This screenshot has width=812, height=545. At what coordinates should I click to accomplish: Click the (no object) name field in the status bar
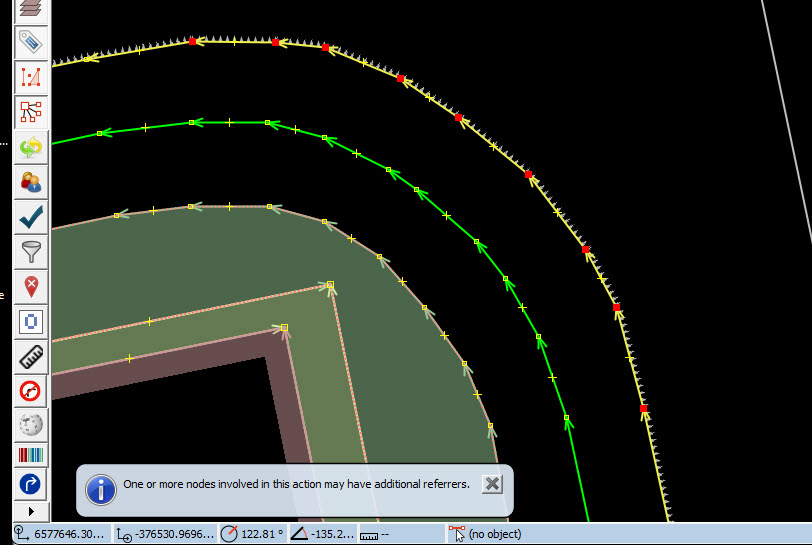click(495, 534)
